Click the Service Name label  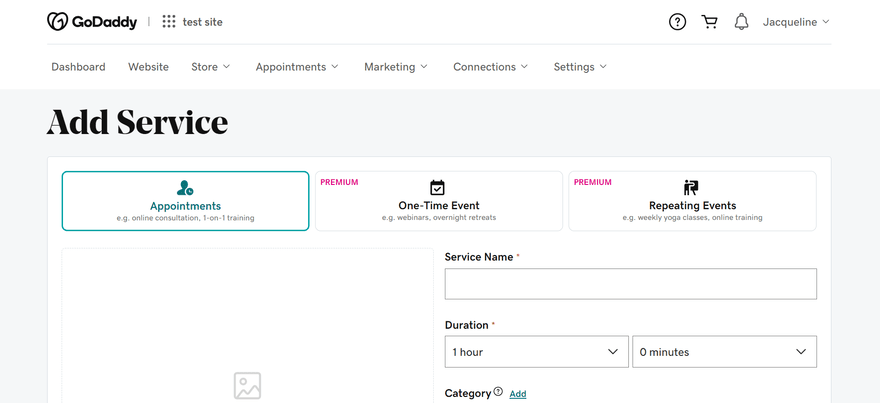[479, 257]
